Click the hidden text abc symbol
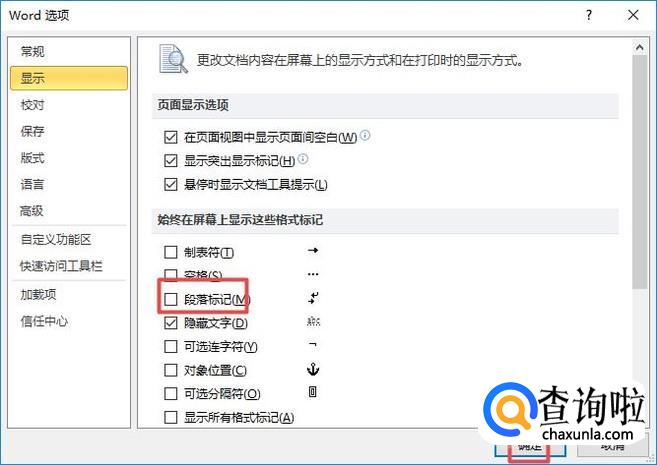 click(x=313, y=322)
